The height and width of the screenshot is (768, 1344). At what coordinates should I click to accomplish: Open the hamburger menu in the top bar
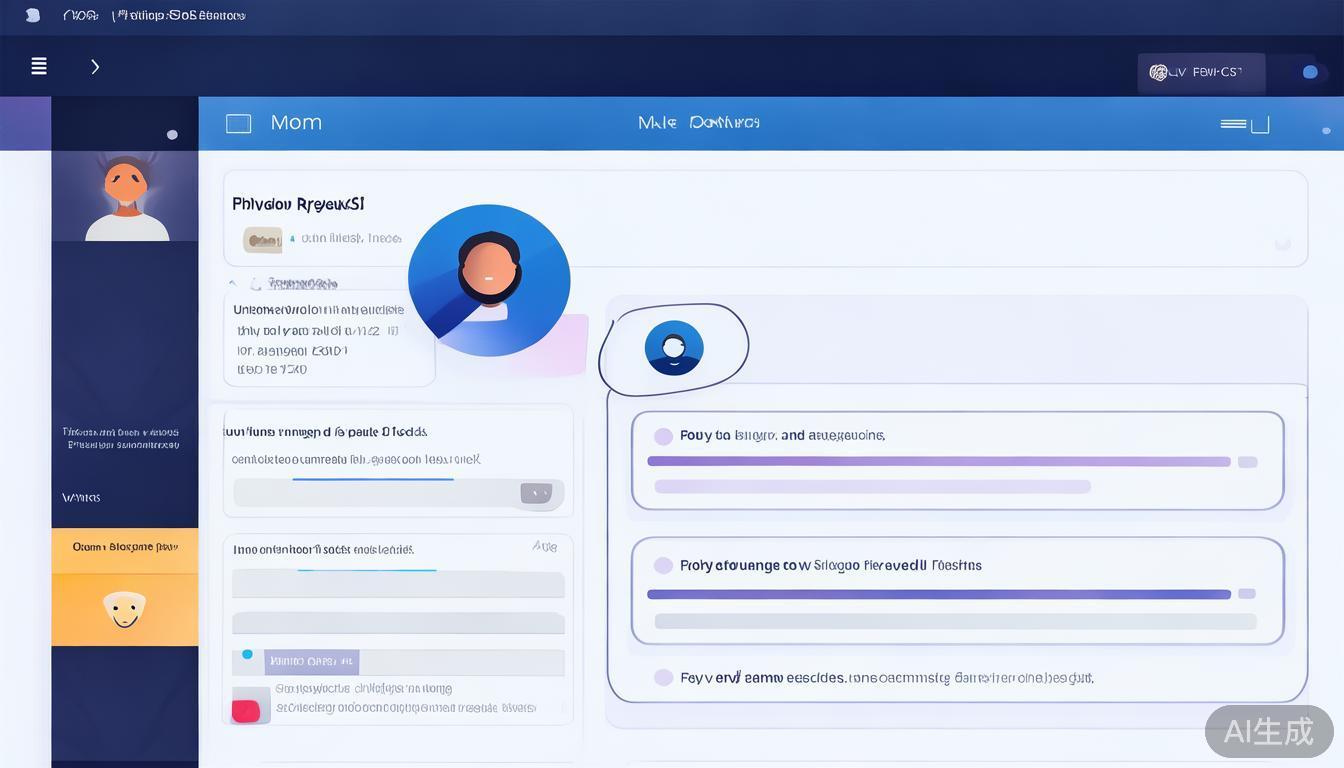(x=39, y=66)
